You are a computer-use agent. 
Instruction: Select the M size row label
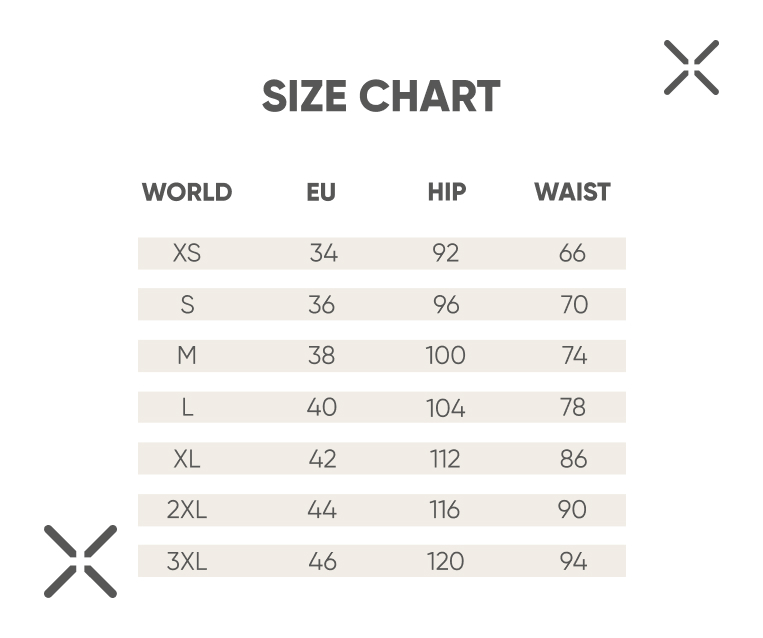click(x=187, y=356)
